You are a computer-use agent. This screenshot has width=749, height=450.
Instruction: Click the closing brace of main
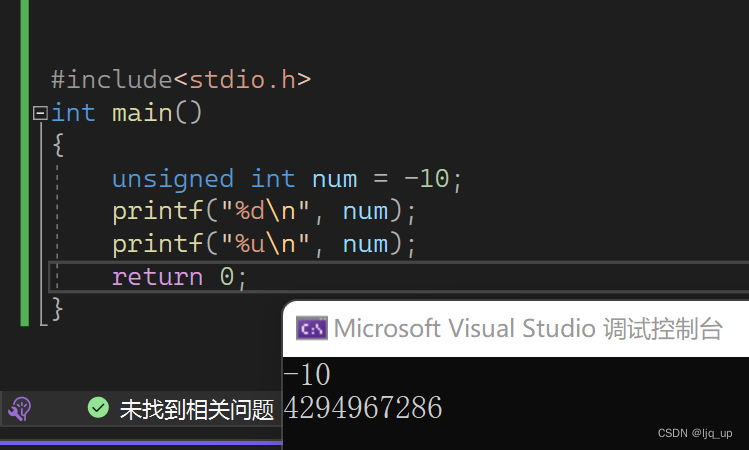[x=58, y=309]
